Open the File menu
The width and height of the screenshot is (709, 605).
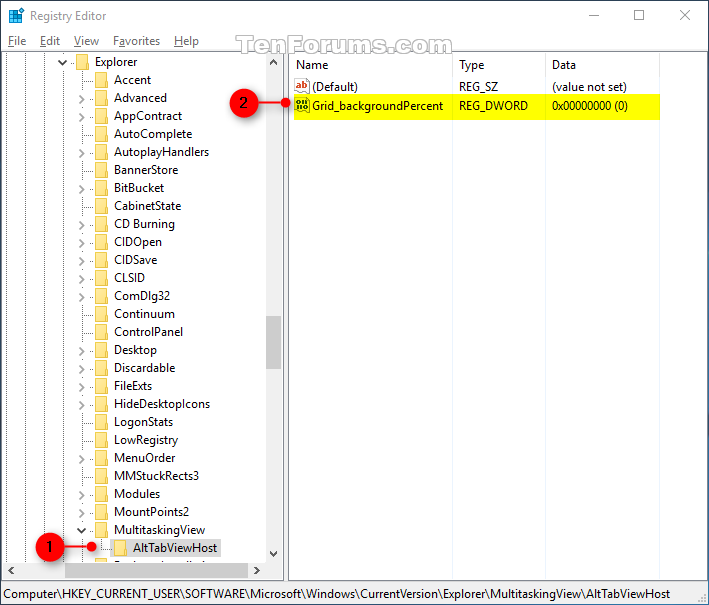point(17,41)
